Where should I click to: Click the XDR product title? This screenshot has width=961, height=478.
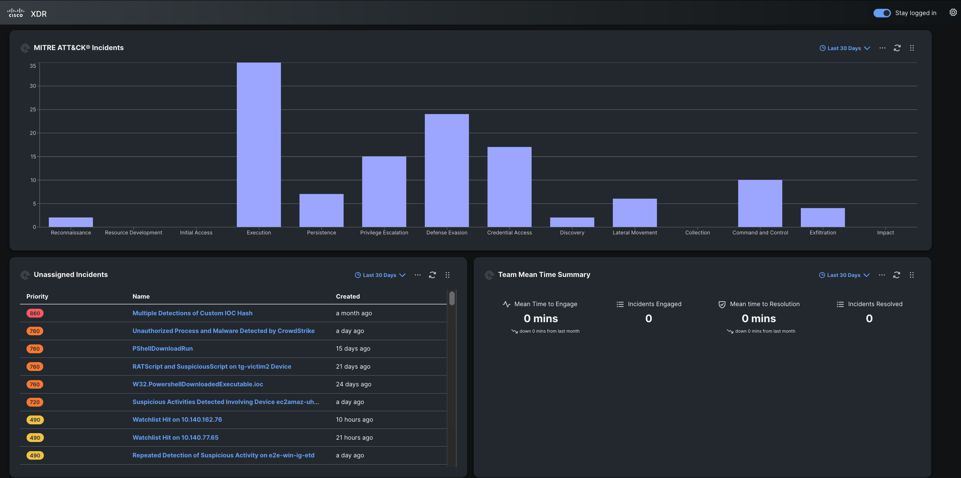click(x=39, y=13)
